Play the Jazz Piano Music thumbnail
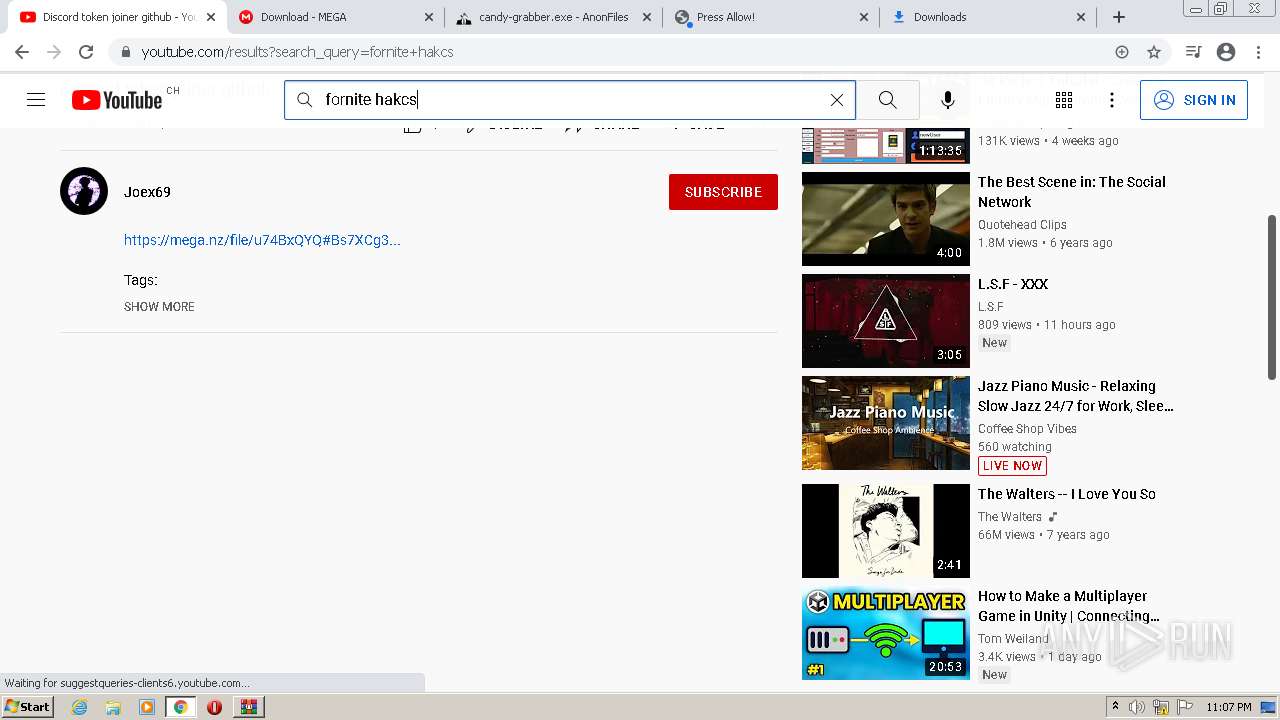Viewport: 1280px width, 720px height. 886,423
